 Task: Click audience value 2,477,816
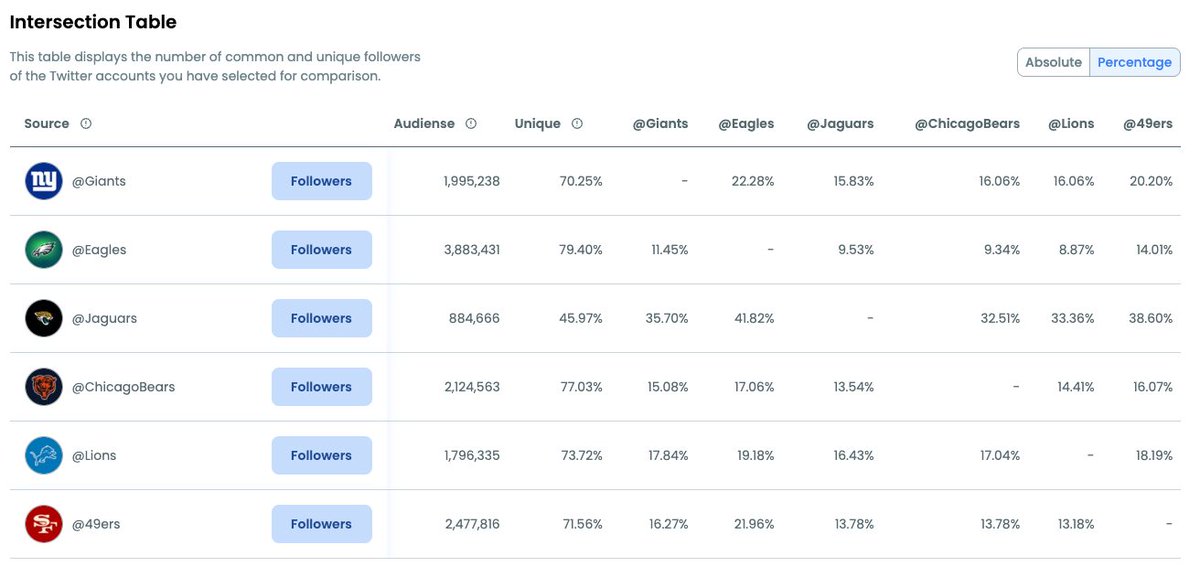[472, 524]
